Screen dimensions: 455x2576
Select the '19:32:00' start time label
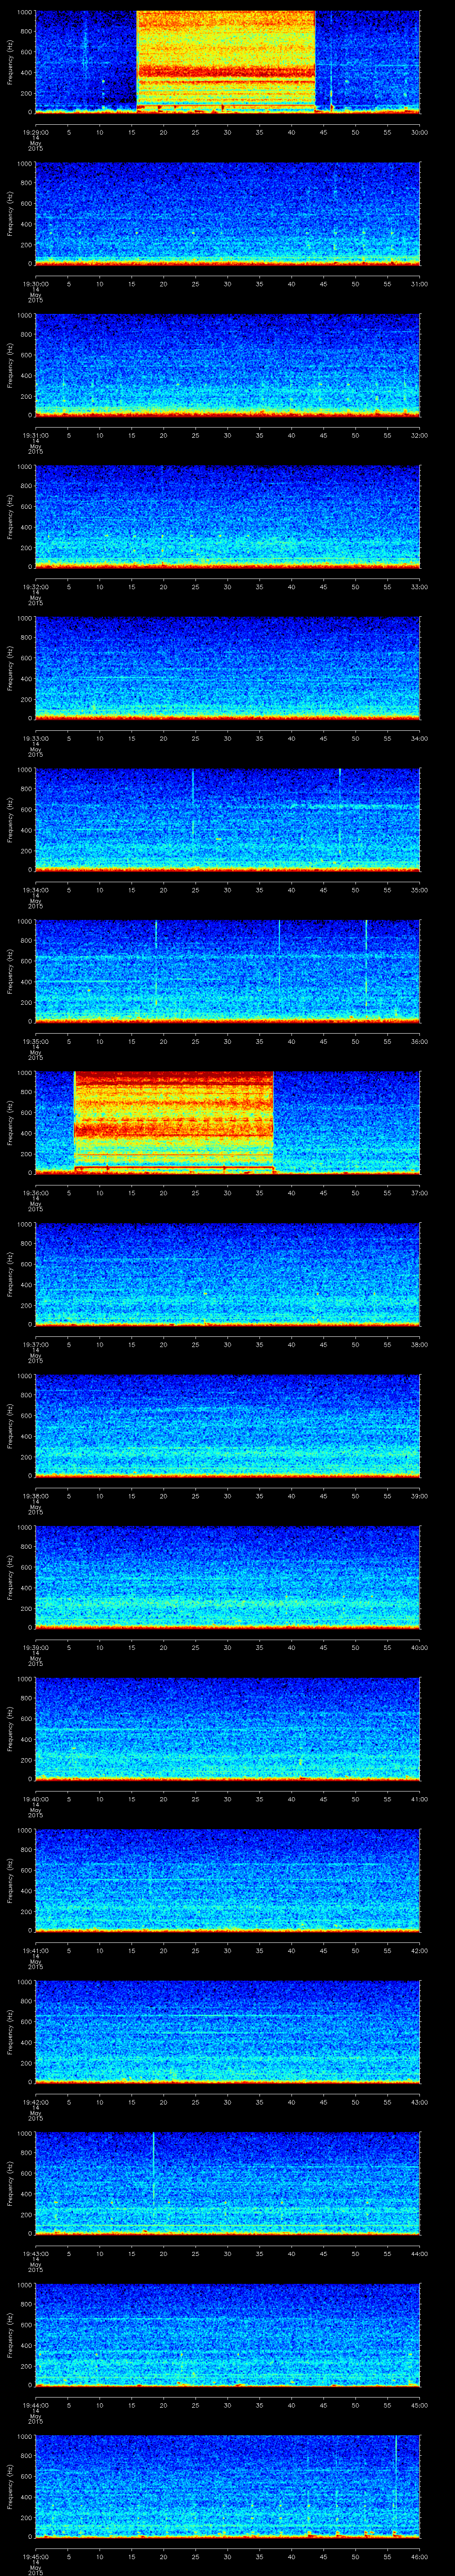(35, 587)
